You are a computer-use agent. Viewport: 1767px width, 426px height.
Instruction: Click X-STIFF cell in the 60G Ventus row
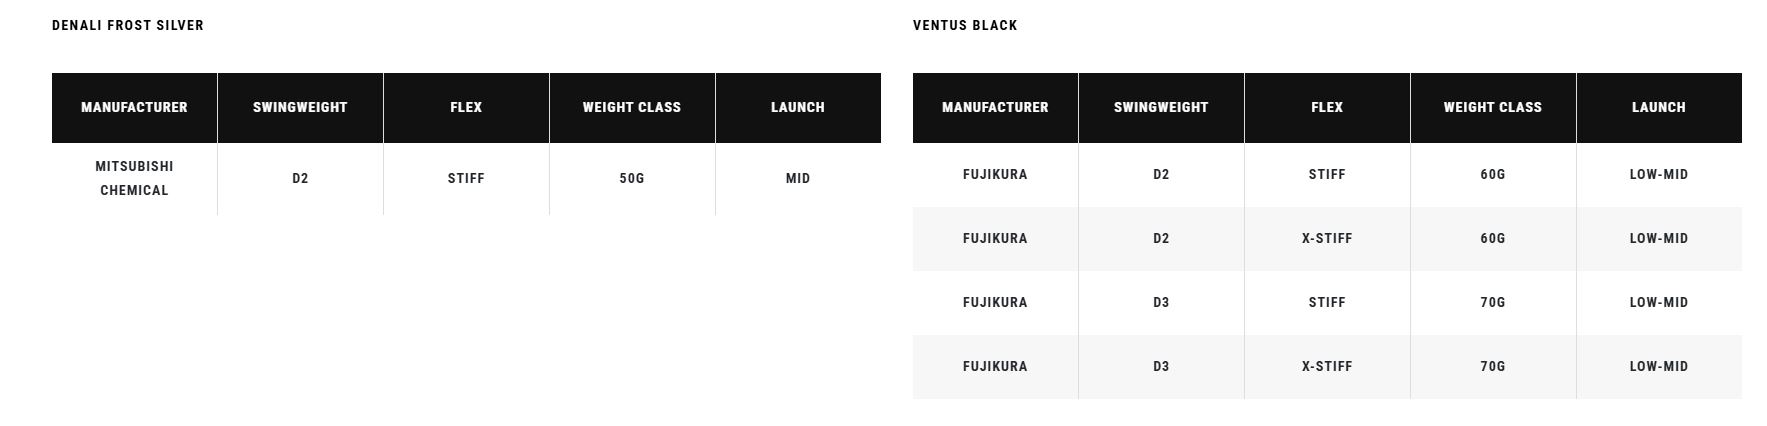(x=1327, y=238)
